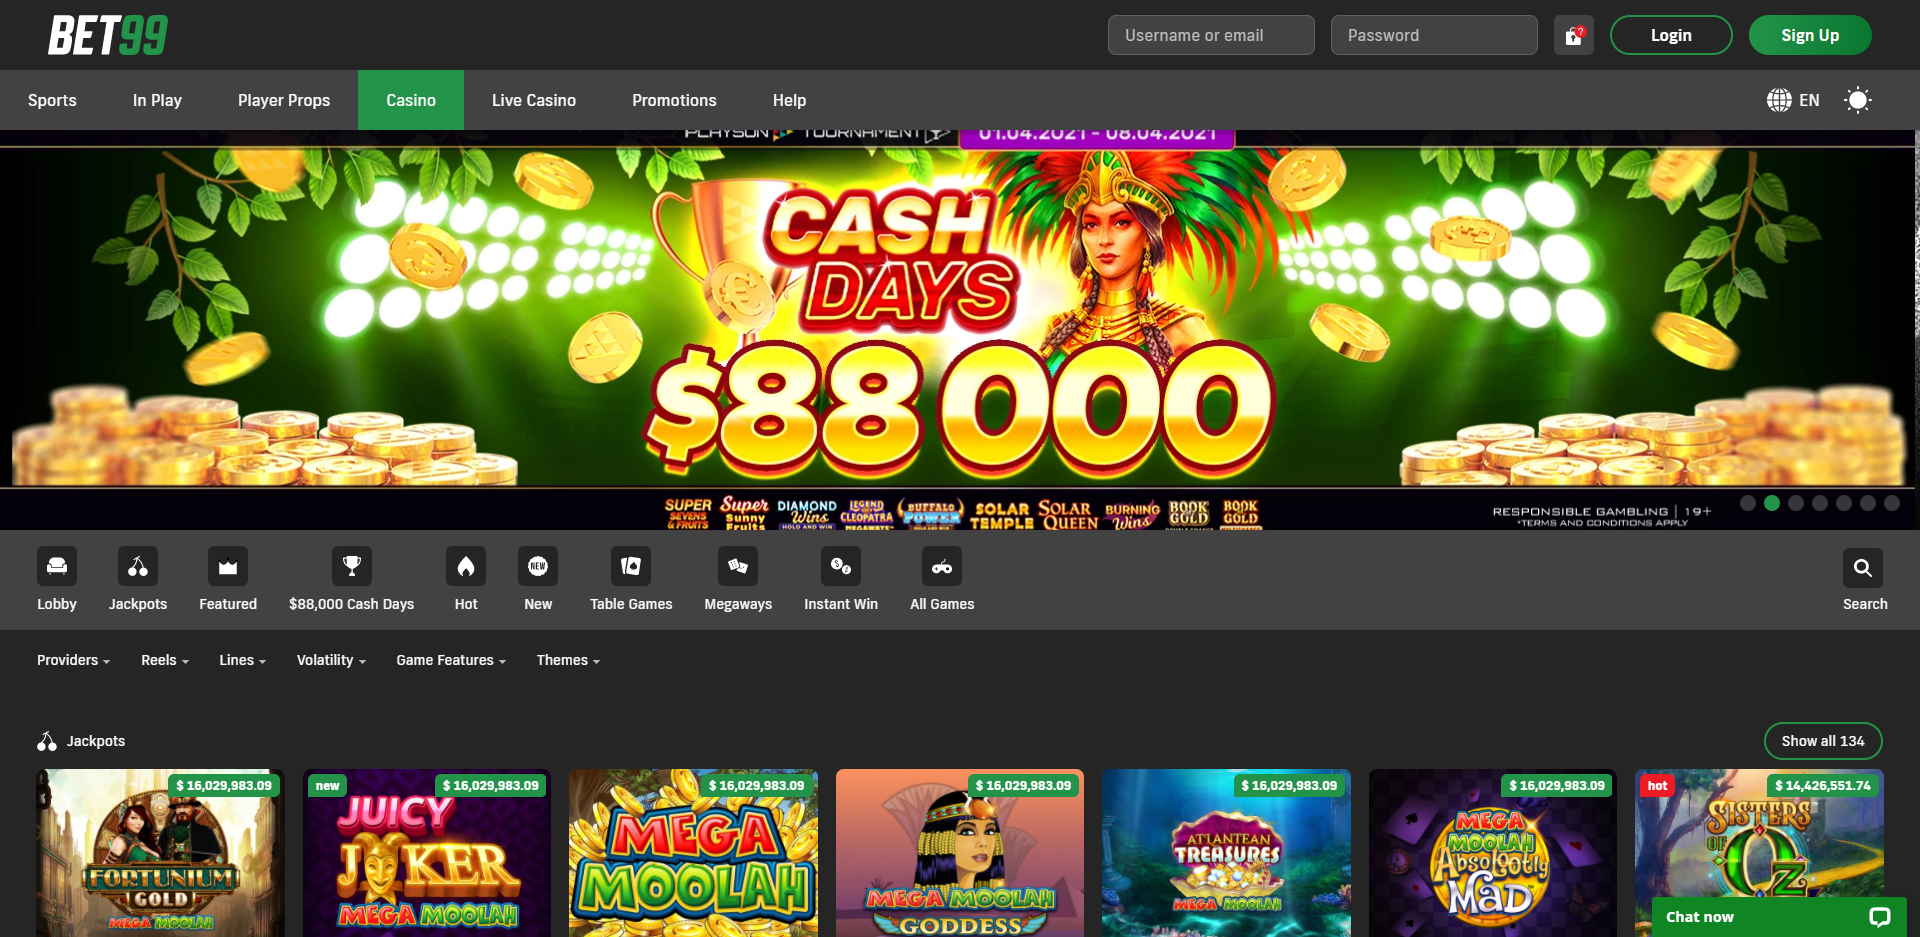Viewport: 1920px width, 937px height.
Task: Expand the Volatility filter dropdown
Action: (x=331, y=660)
